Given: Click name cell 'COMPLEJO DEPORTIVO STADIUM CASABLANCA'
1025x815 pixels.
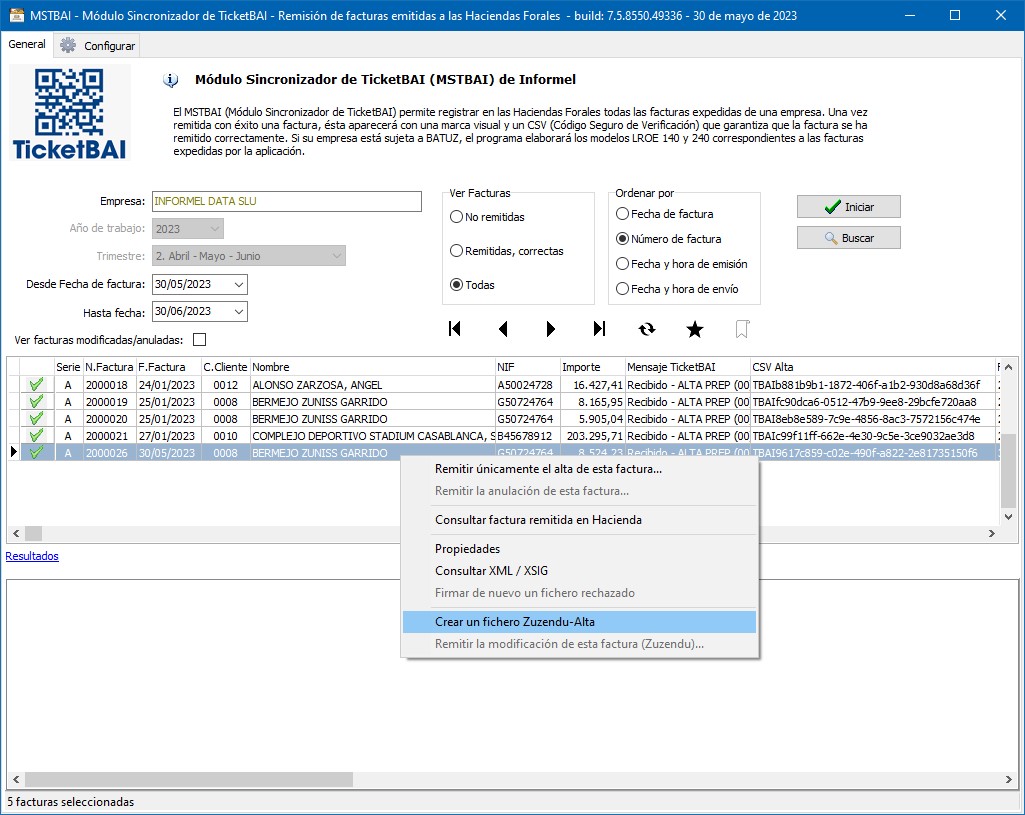Looking at the screenshot, I should pos(373,436).
